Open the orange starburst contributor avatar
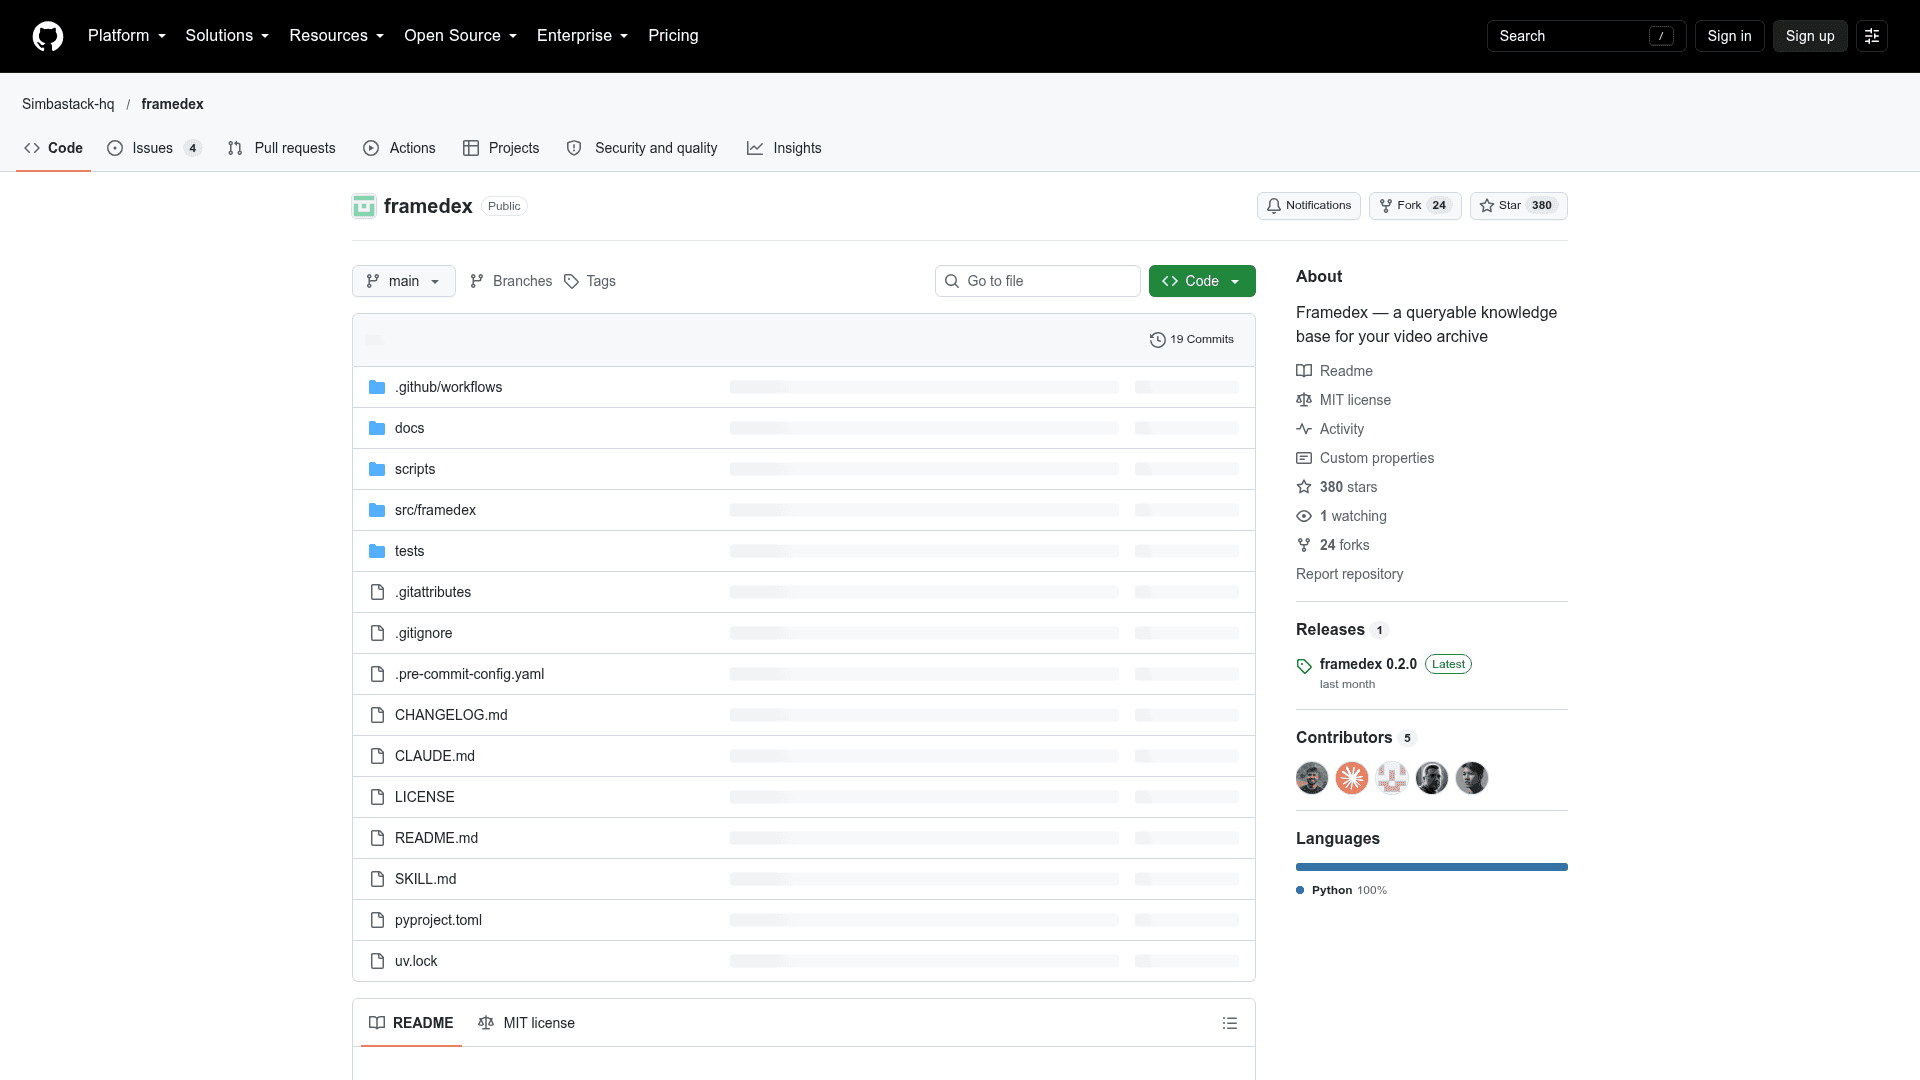The height and width of the screenshot is (1080, 1920). [x=1352, y=778]
